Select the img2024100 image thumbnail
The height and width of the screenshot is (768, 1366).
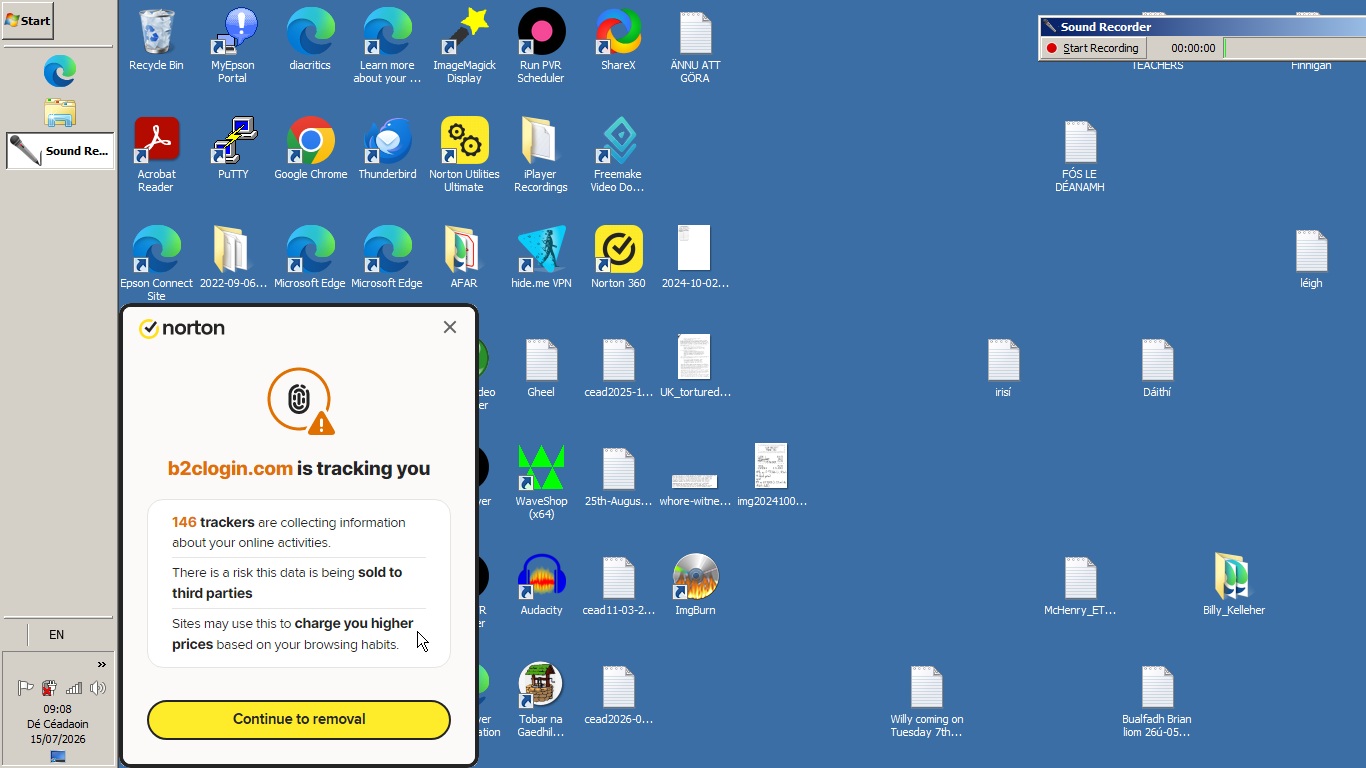(772, 476)
